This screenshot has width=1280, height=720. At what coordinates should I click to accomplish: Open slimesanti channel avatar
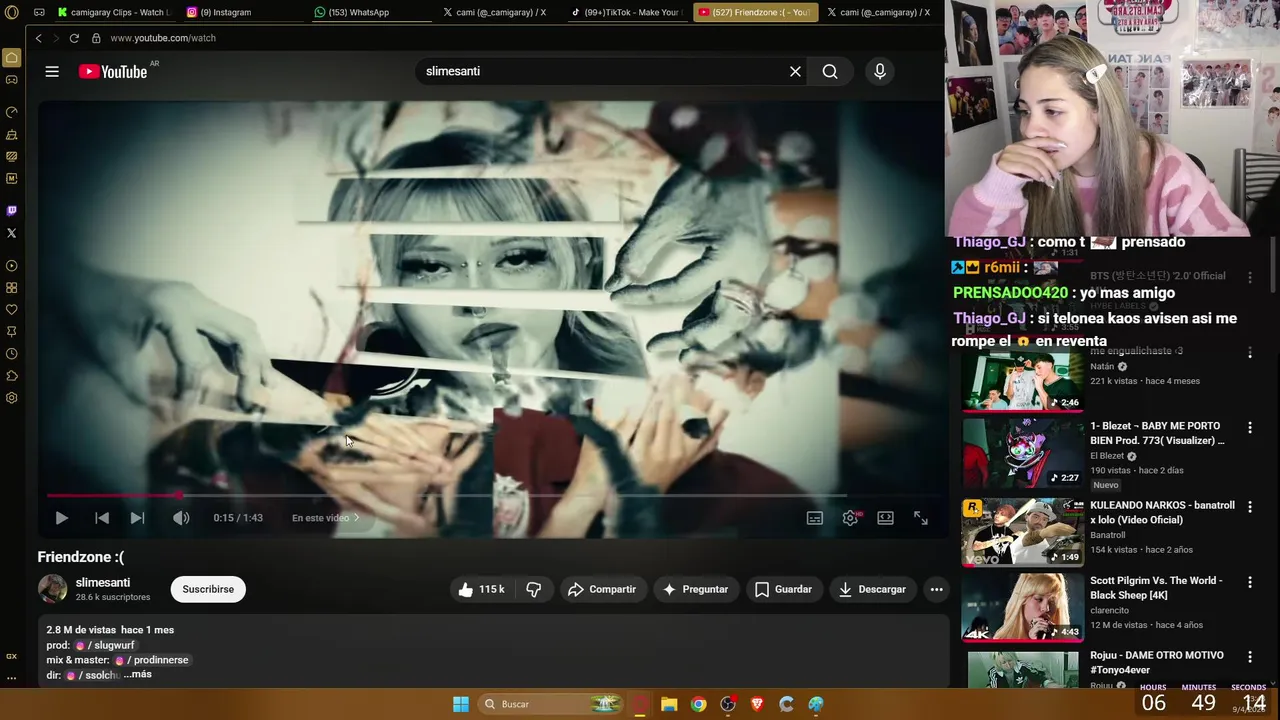click(52, 589)
